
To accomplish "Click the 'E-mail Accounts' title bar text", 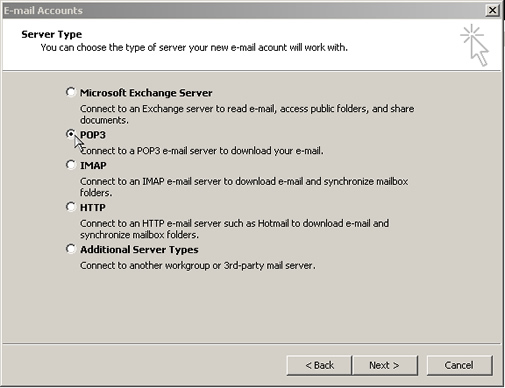I will tap(43, 11).
